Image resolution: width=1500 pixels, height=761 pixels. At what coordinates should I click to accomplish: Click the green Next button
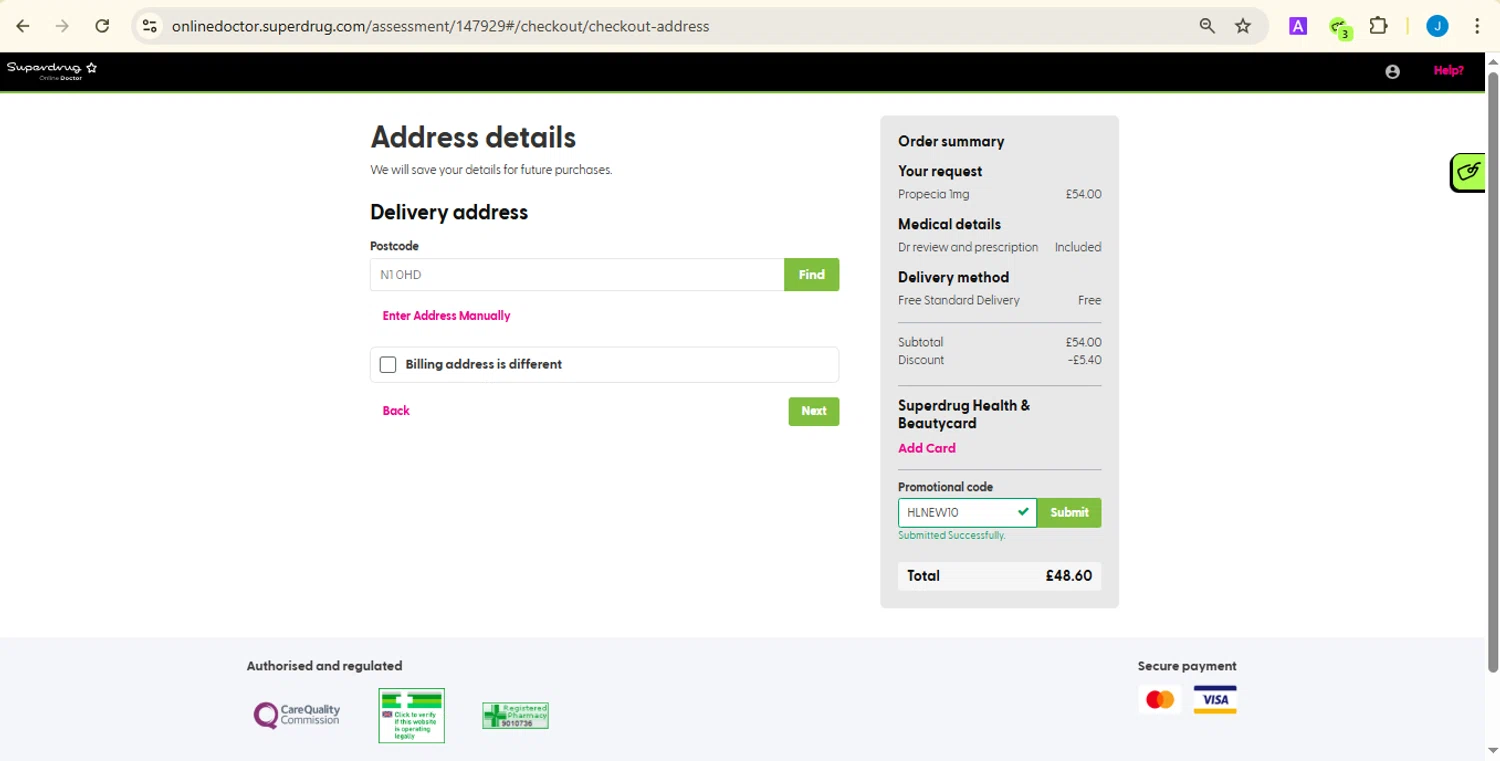[x=814, y=411]
